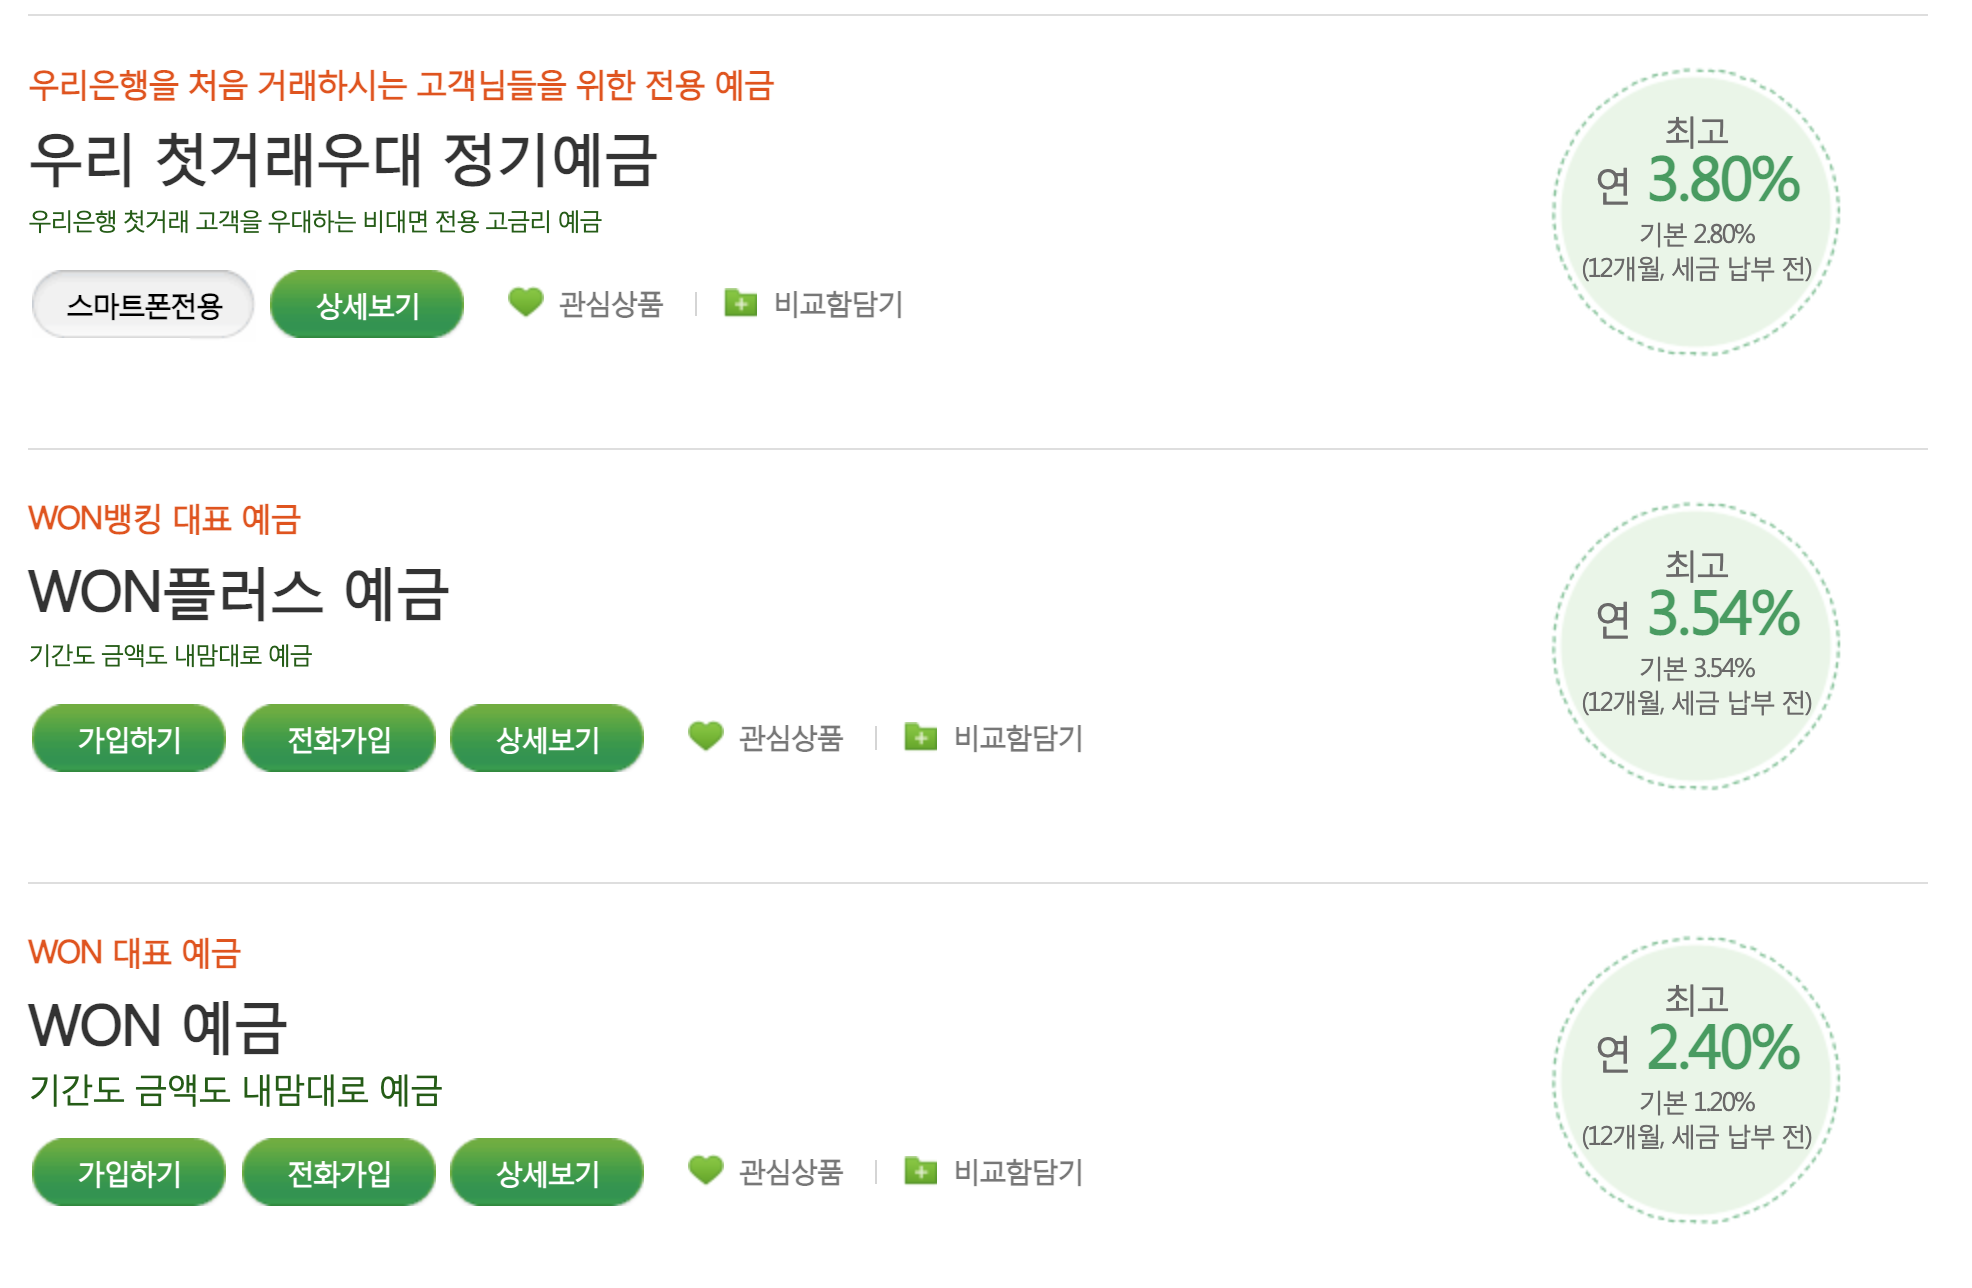Open 상세보기 for WON플러스 예금
This screenshot has height=1288, width=1972.
pyautogui.click(x=548, y=738)
